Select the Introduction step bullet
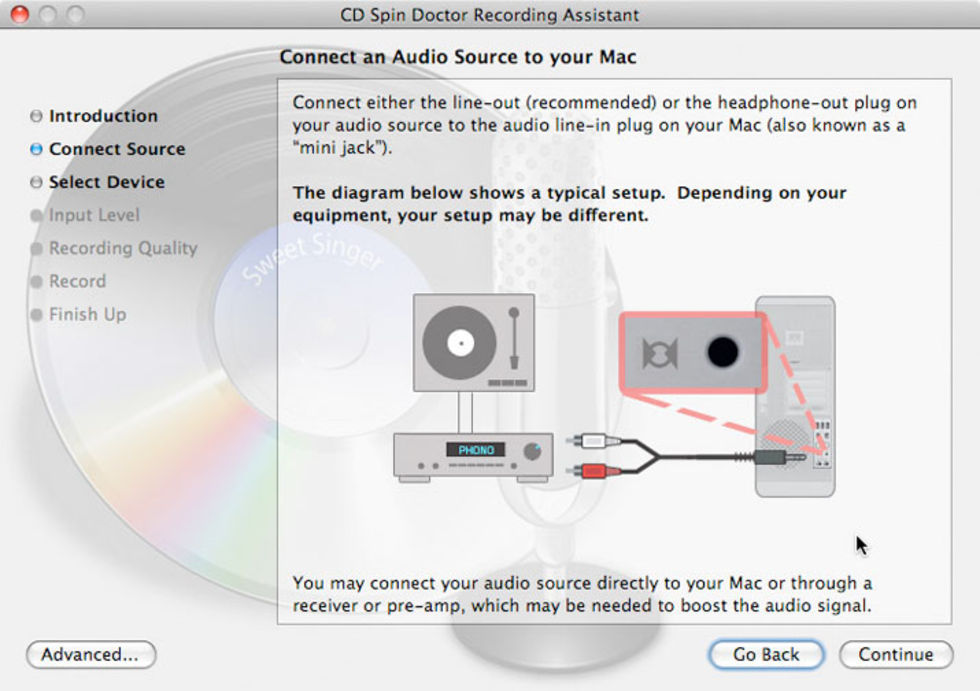 [x=36, y=116]
